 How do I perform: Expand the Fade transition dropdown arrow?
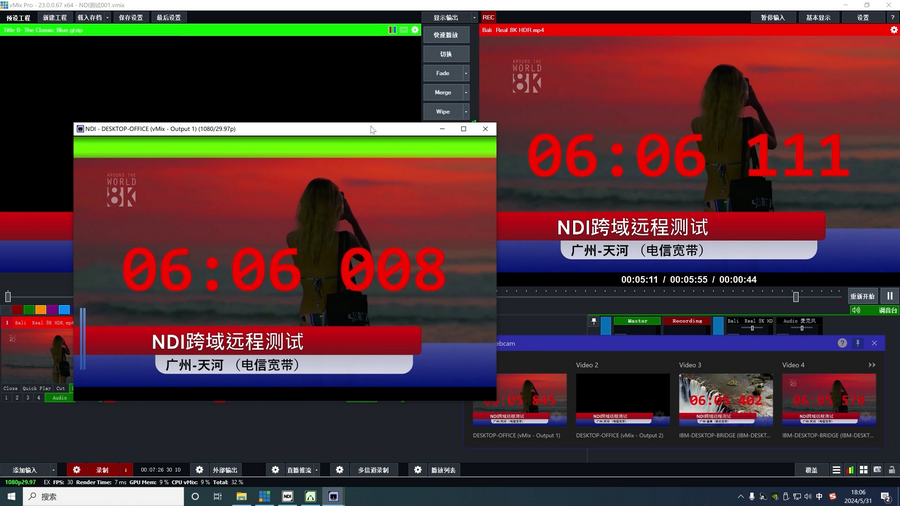click(x=466, y=73)
